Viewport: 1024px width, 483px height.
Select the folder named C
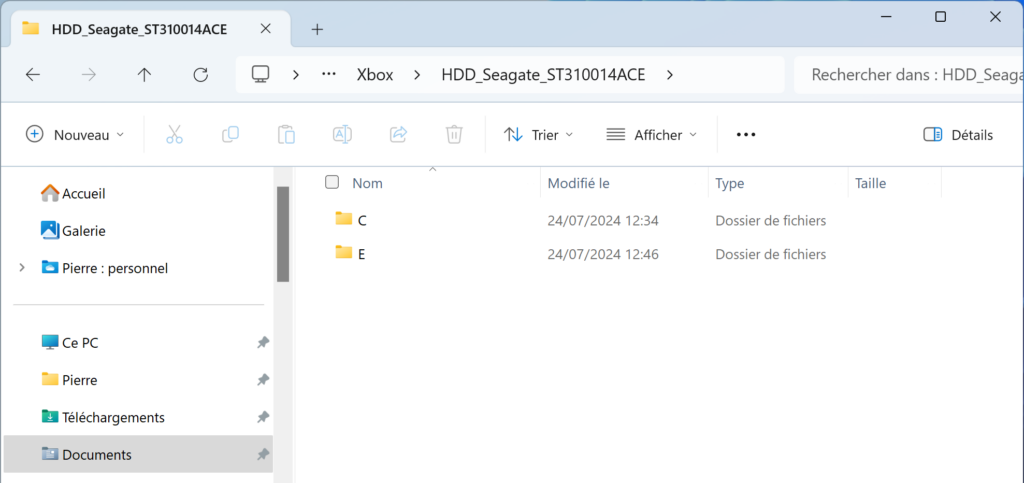click(x=362, y=221)
